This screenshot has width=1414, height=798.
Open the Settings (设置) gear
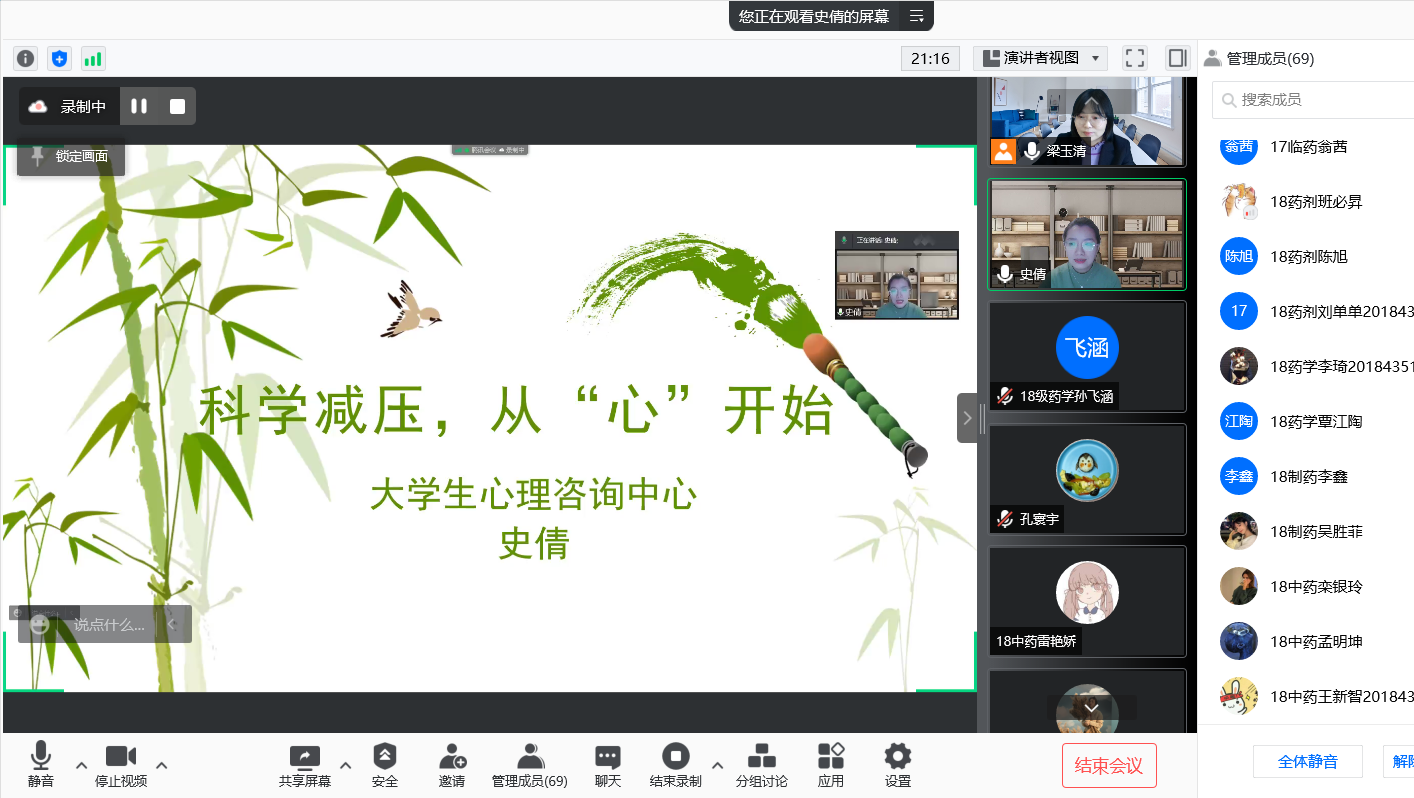click(897, 765)
